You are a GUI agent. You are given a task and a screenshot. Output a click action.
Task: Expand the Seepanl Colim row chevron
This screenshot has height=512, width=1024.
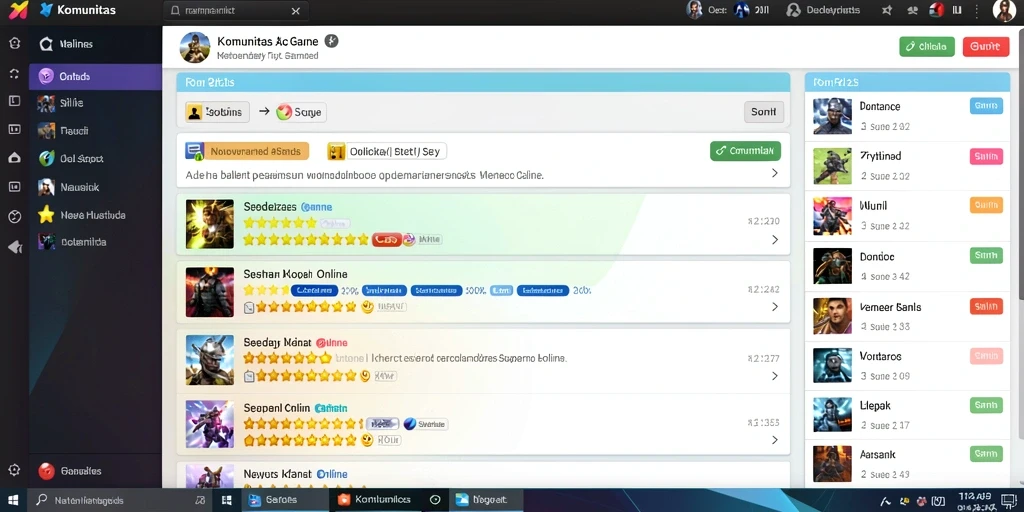pyautogui.click(x=775, y=440)
